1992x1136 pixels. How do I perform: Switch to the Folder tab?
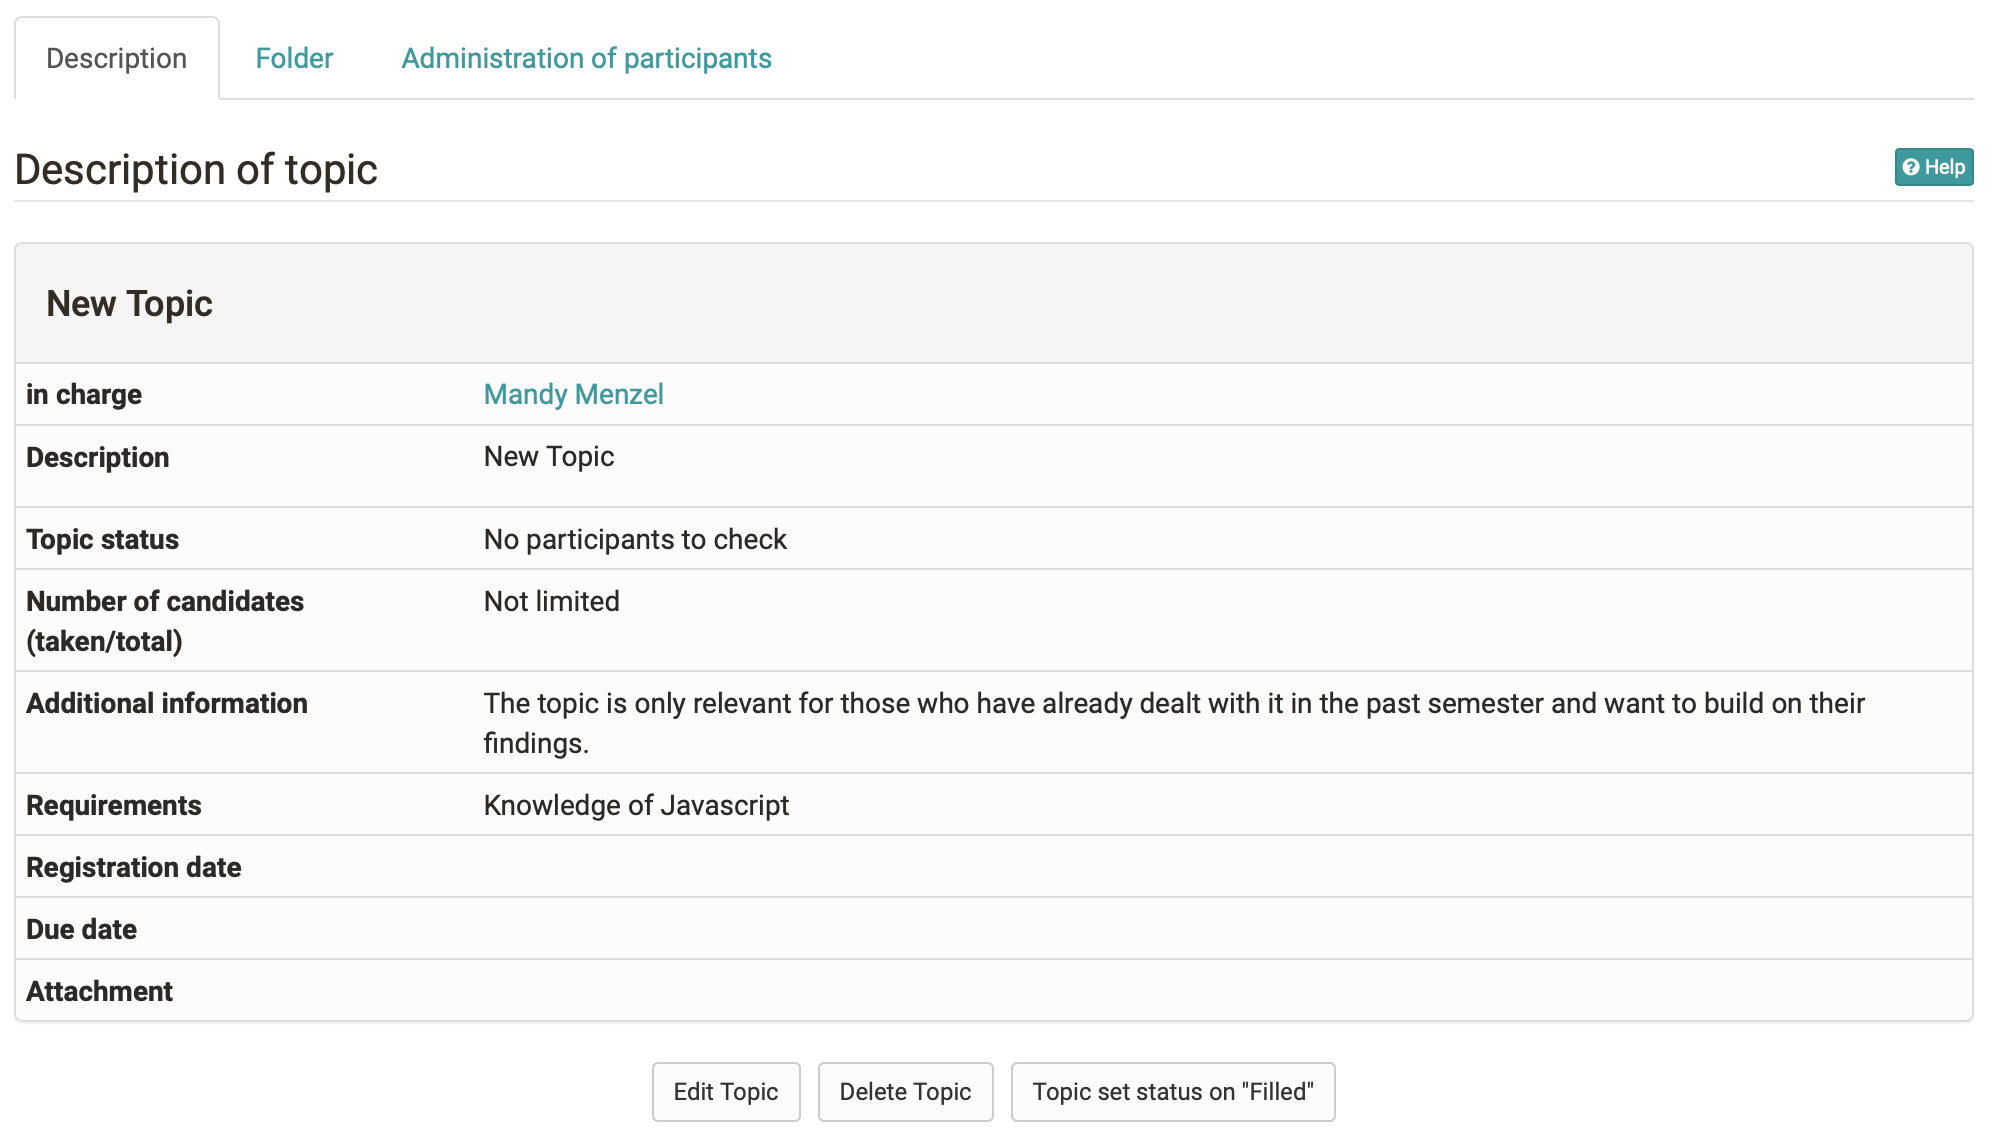tap(294, 58)
